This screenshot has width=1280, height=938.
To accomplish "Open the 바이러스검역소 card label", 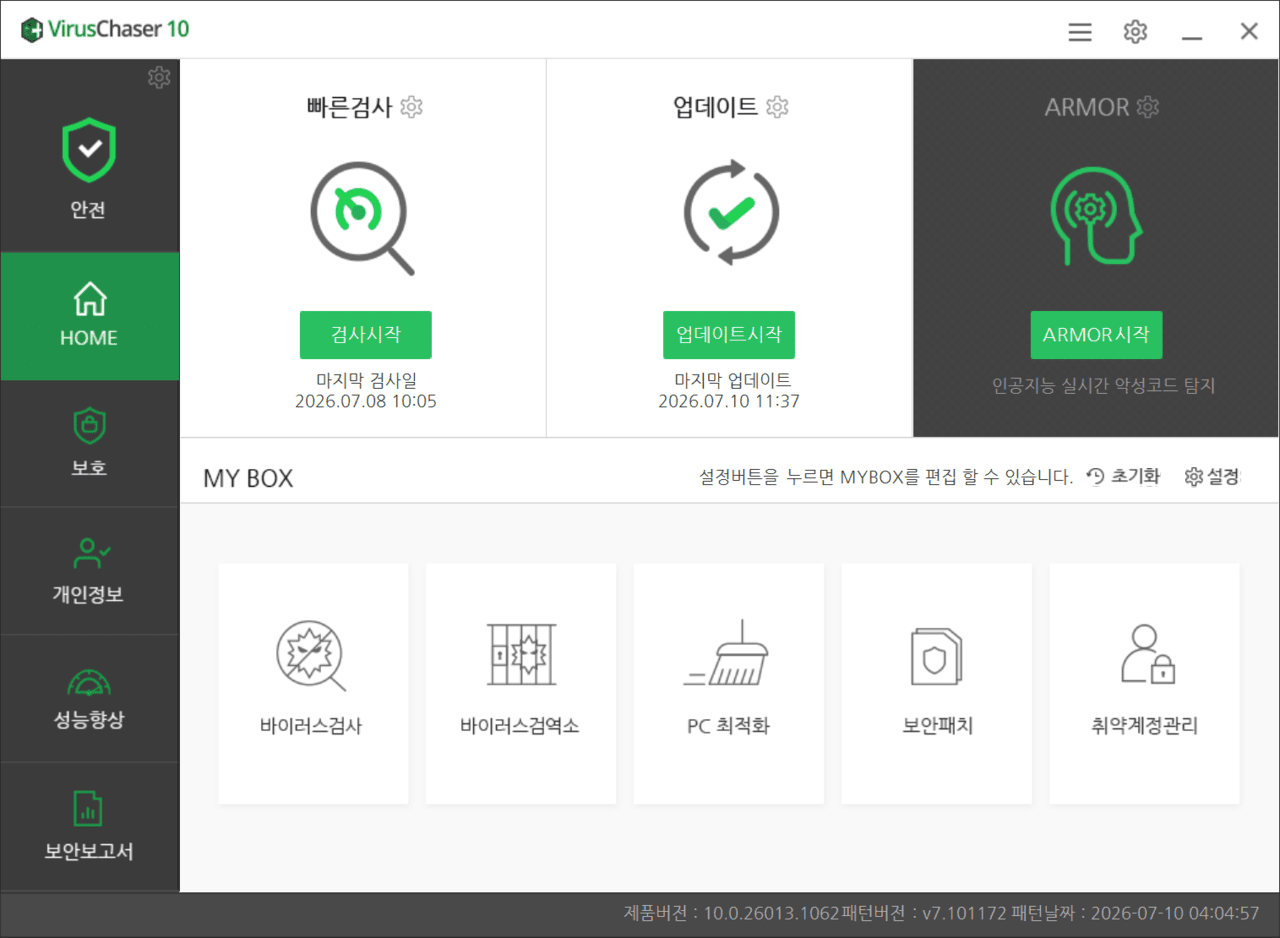I will (520, 727).
